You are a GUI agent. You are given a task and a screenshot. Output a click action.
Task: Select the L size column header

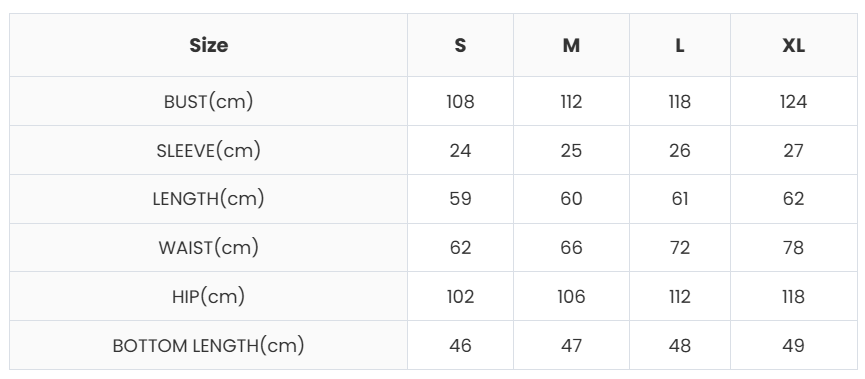[680, 45]
